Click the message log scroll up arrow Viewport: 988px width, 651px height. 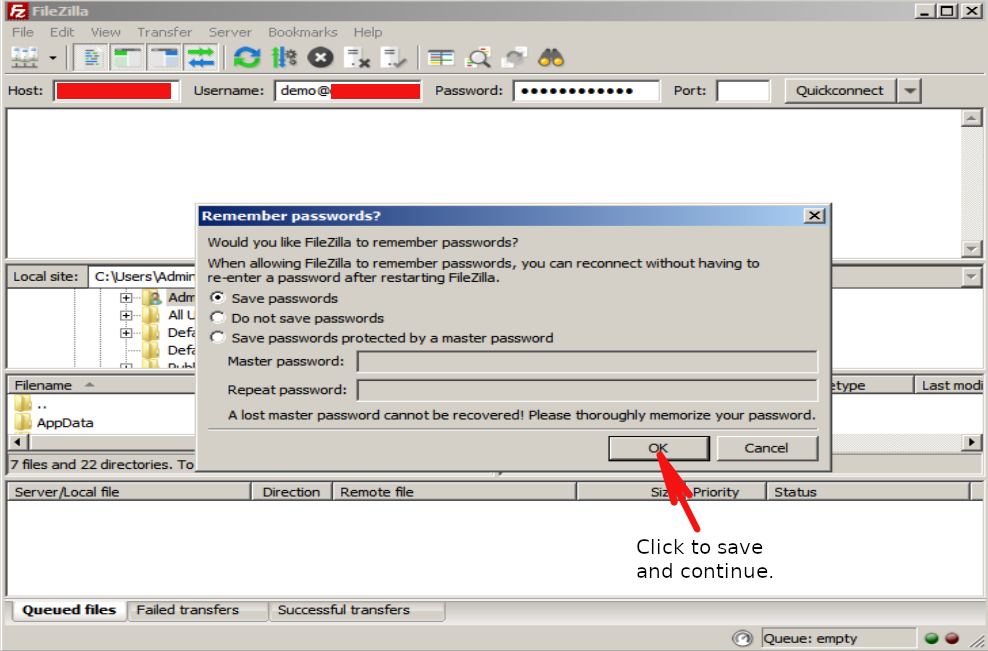(x=971, y=118)
